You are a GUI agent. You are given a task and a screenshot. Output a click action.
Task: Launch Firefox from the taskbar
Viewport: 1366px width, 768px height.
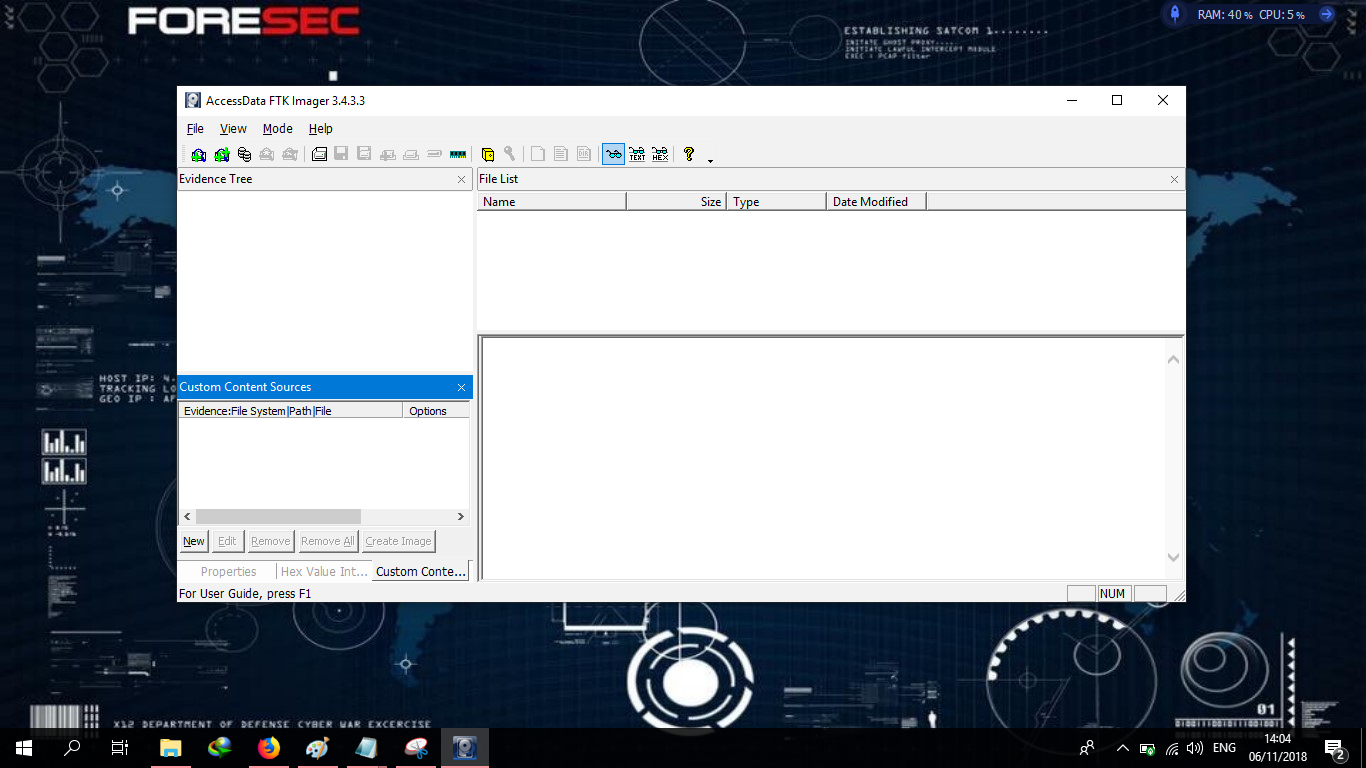click(269, 748)
